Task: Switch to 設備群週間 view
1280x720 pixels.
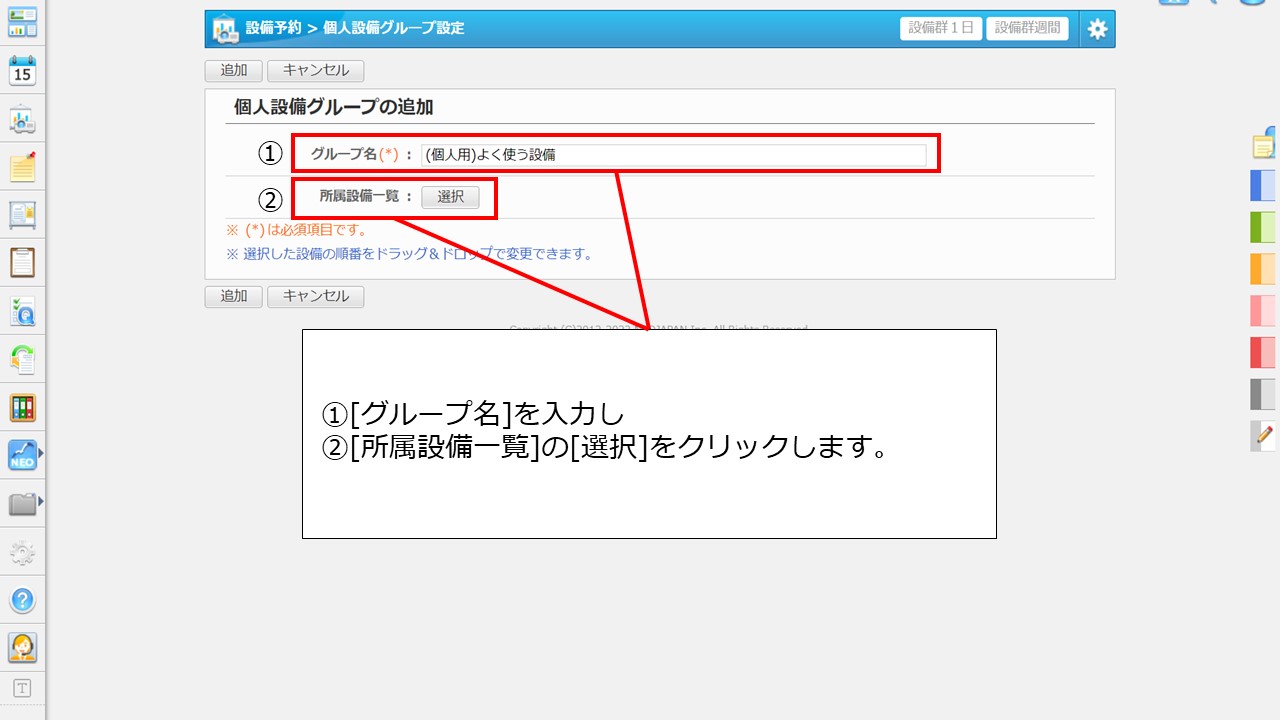Action: tap(1027, 28)
